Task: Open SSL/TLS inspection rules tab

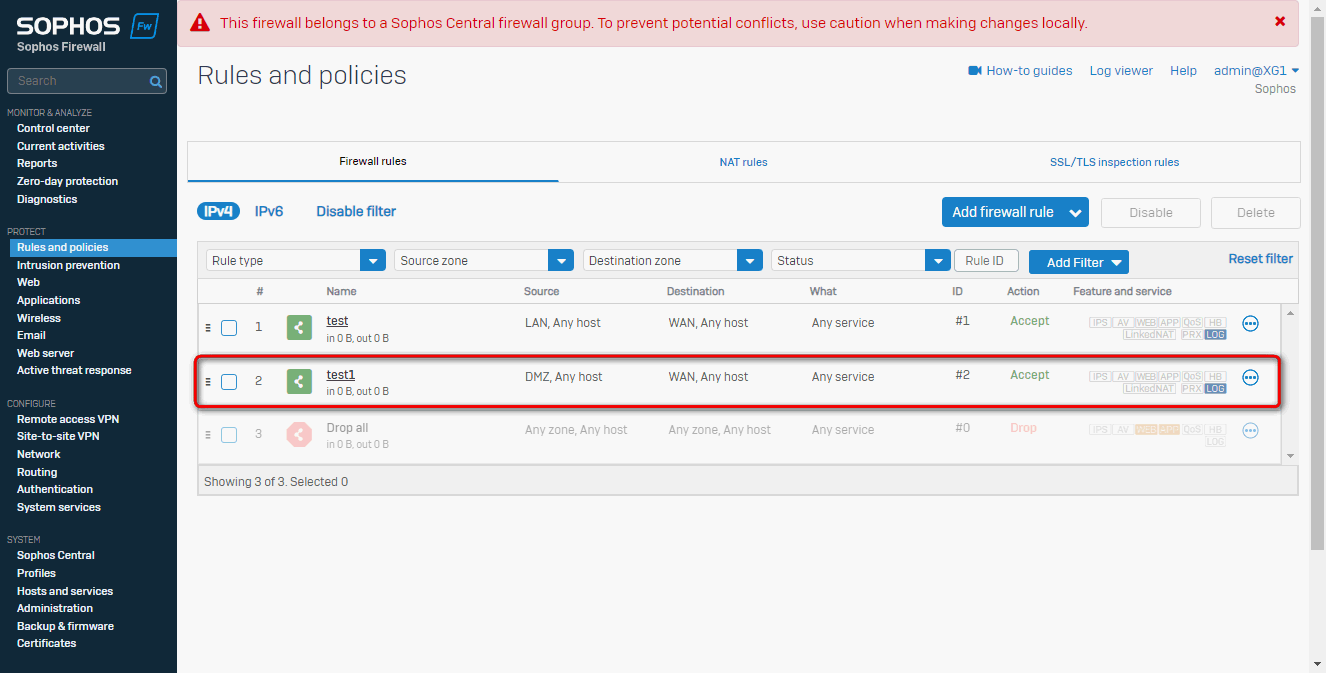Action: 1114,162
